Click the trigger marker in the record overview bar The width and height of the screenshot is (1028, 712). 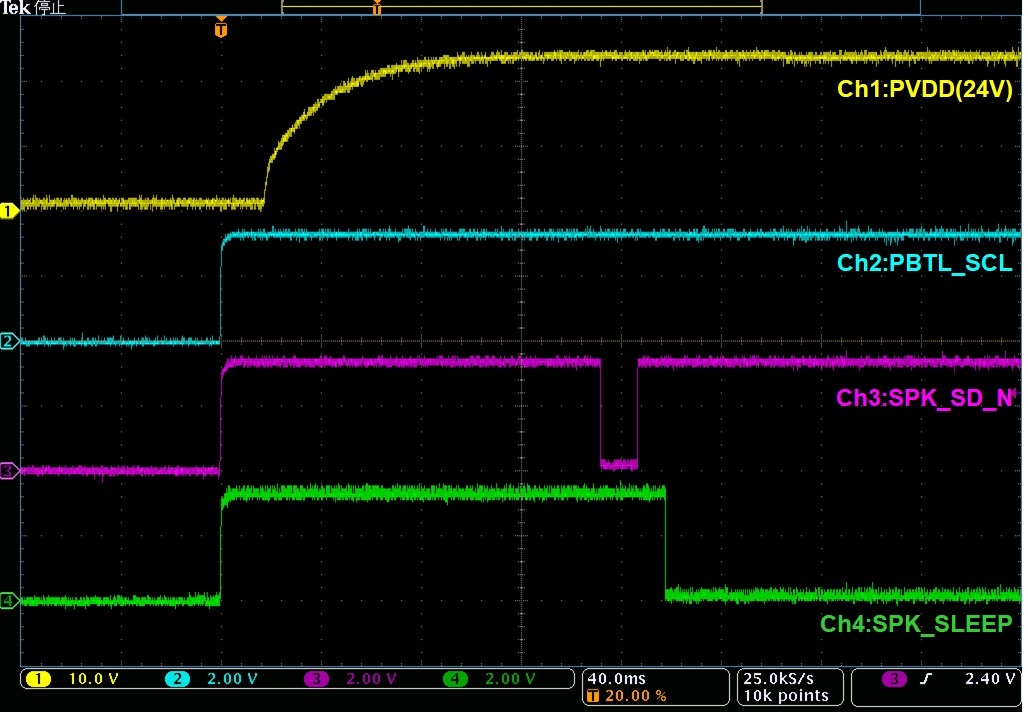tap(377, 8)
